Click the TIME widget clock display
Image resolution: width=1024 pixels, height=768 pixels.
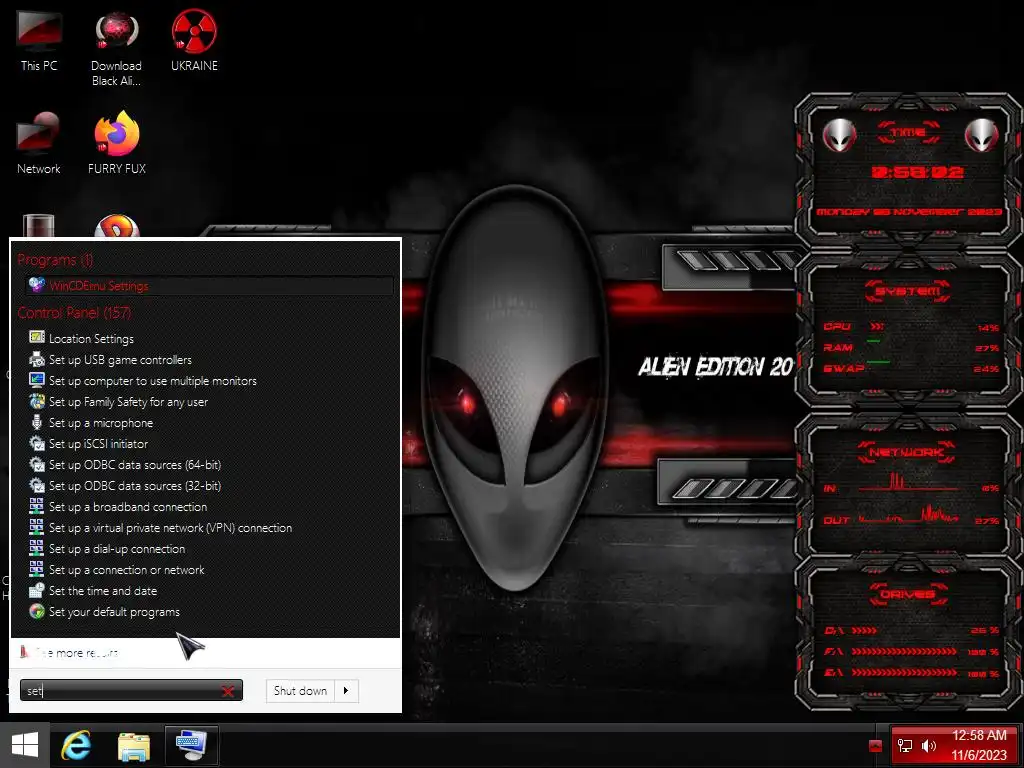[x=918, y=172]
